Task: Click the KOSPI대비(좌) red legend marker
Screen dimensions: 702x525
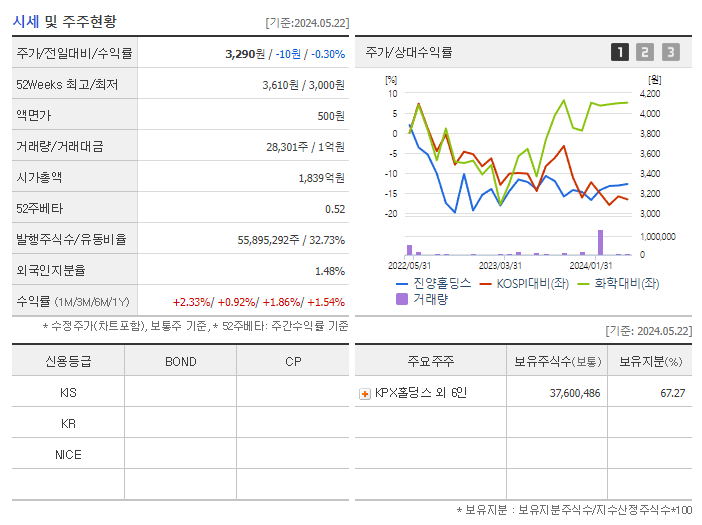Action: click(485, 284)
